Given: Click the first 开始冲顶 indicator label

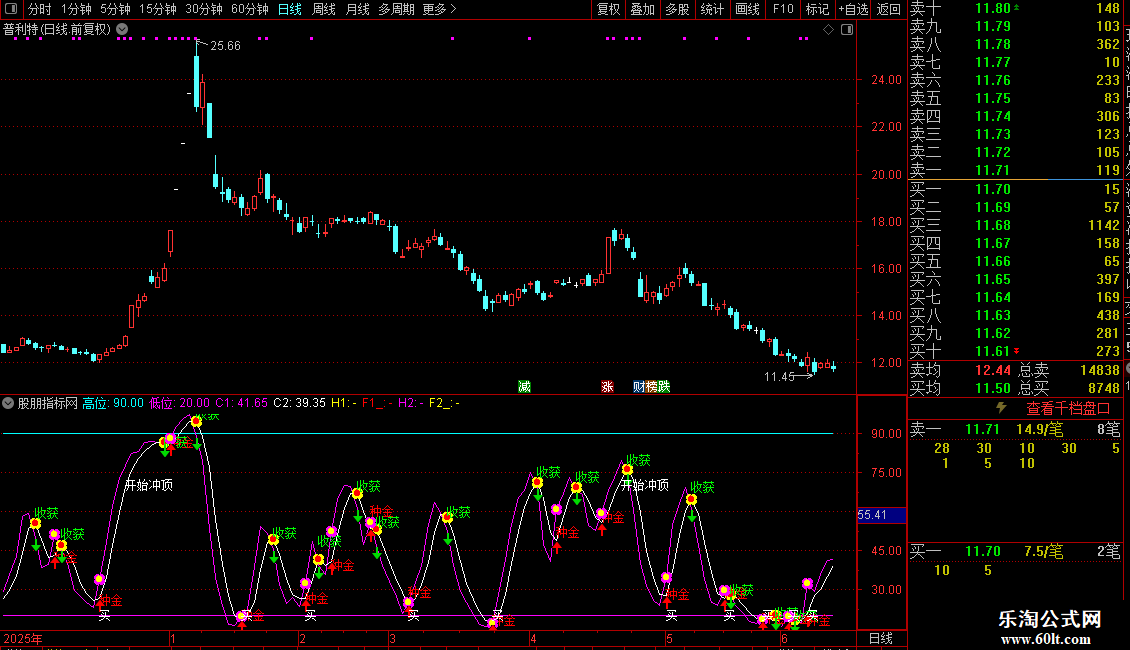Looking at the screenshot, I should (148, 485).
